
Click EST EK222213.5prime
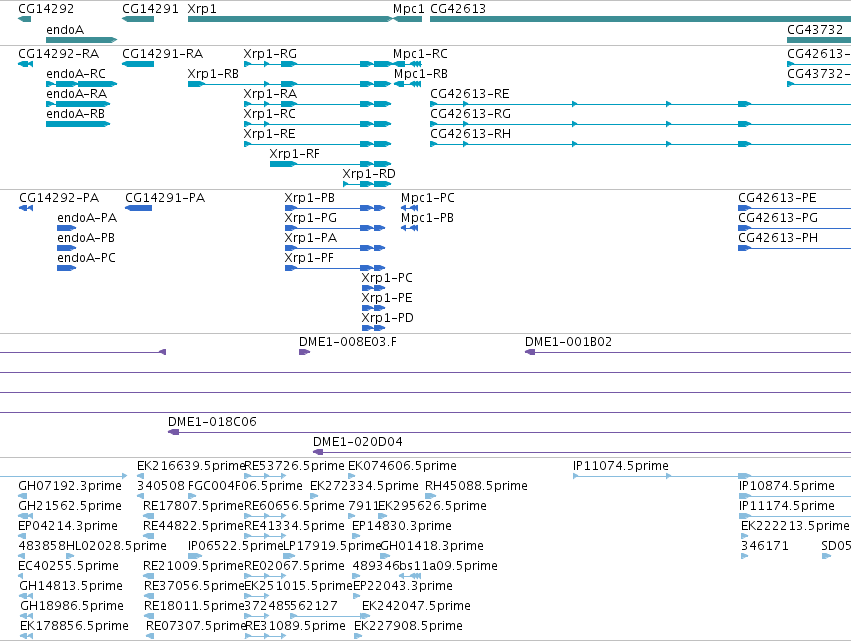795,526
